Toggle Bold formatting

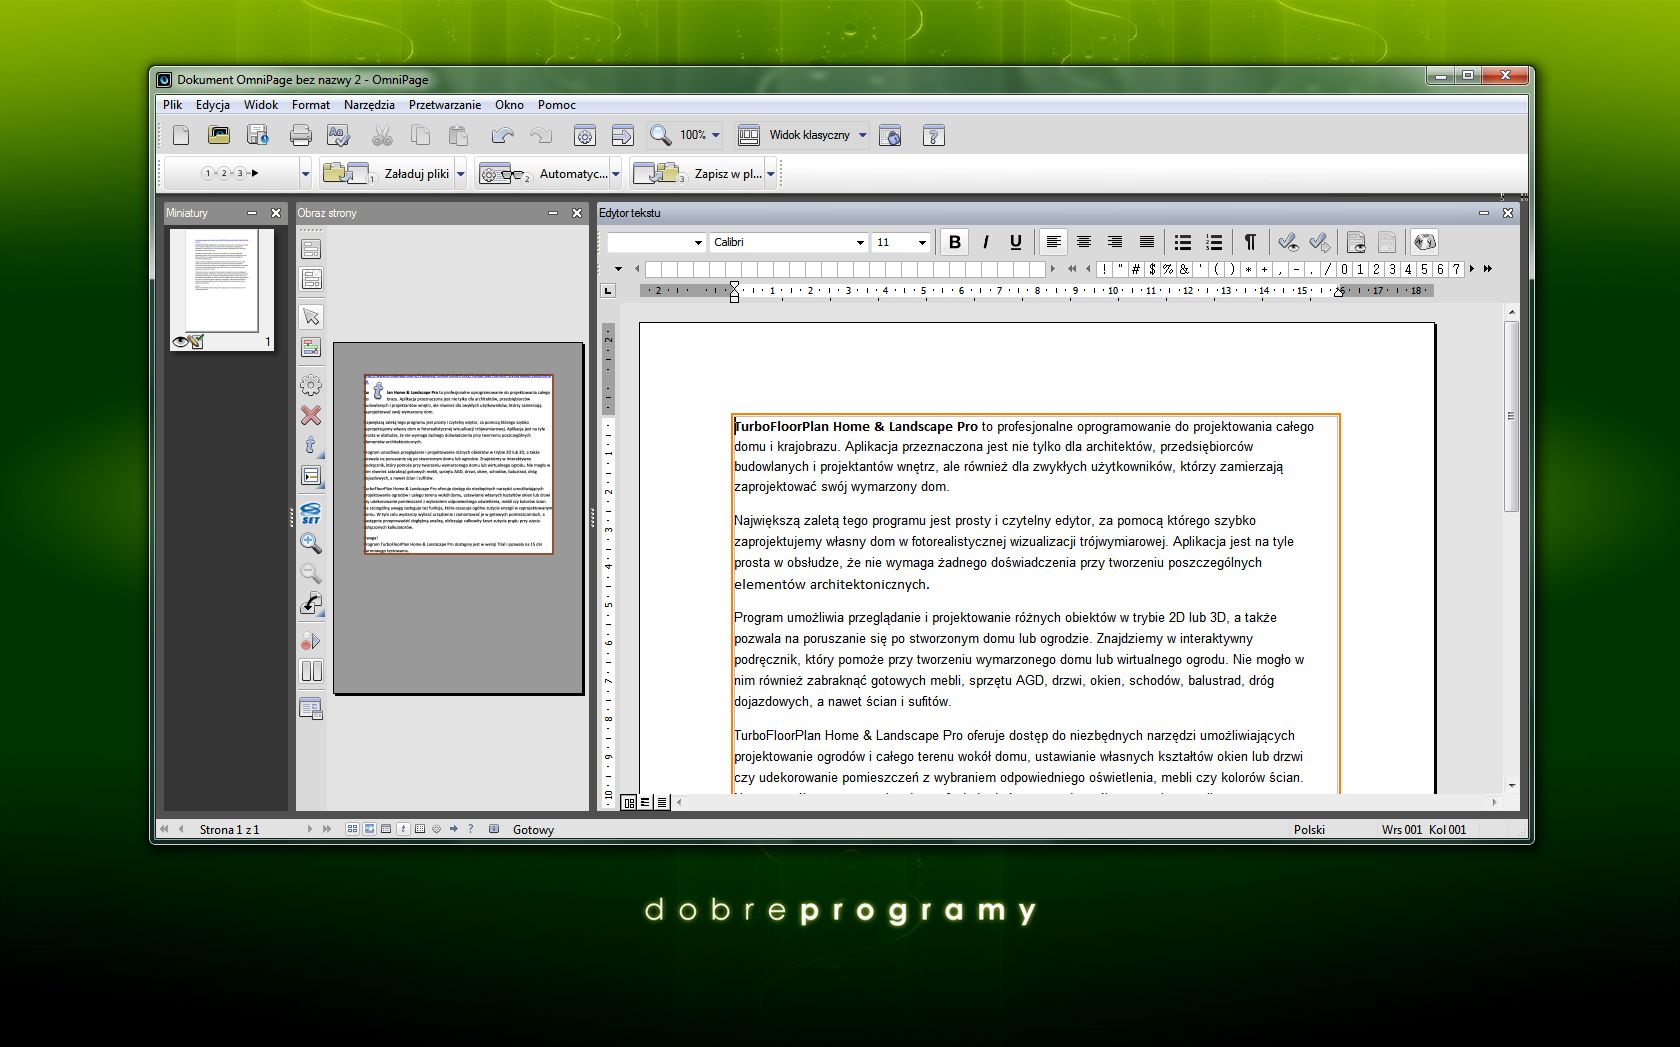(954, 242)
